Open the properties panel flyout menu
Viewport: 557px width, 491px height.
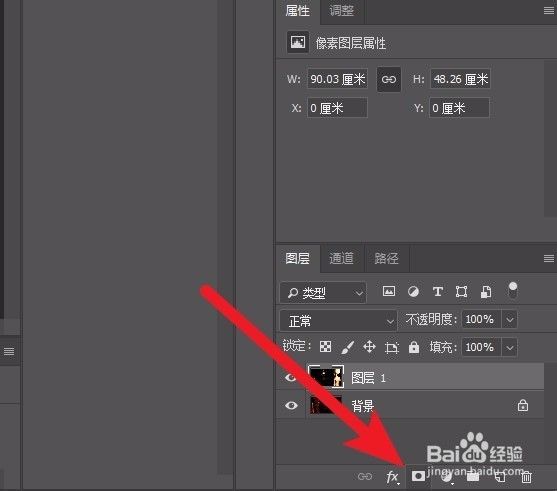(549, 11)
